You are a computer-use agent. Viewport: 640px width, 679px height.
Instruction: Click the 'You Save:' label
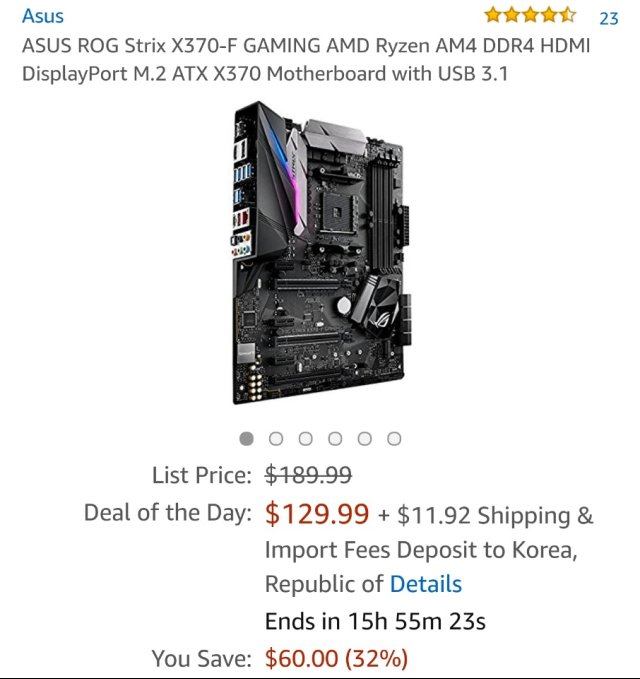coord(201,658)
